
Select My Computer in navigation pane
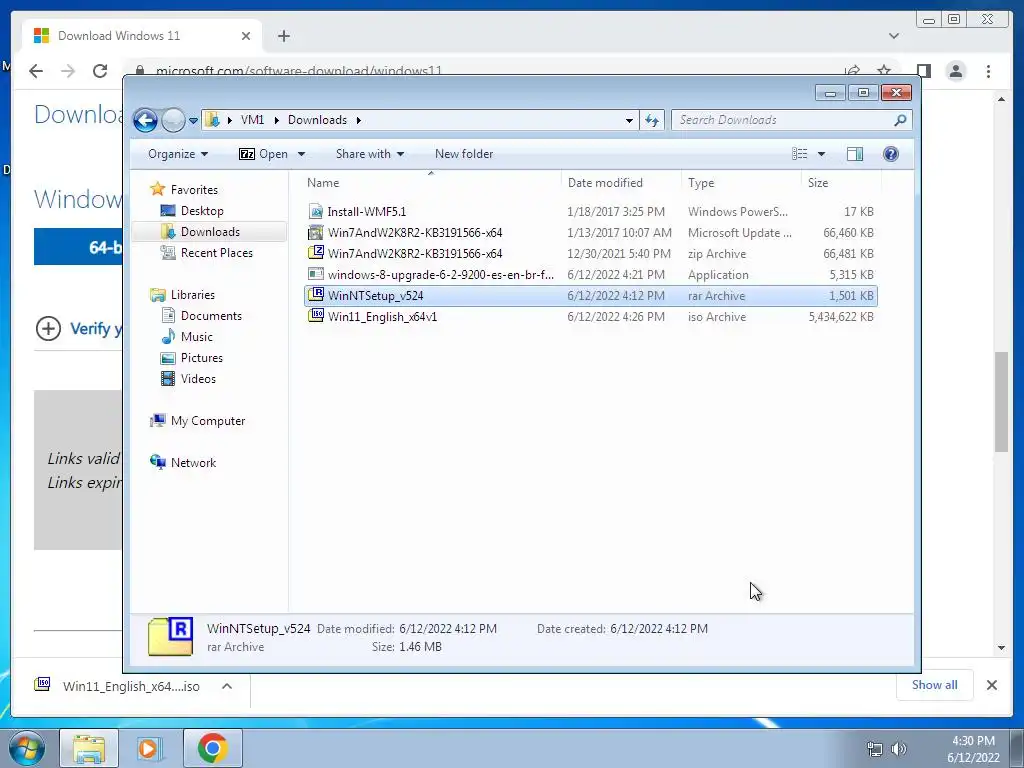pos(208,421)
